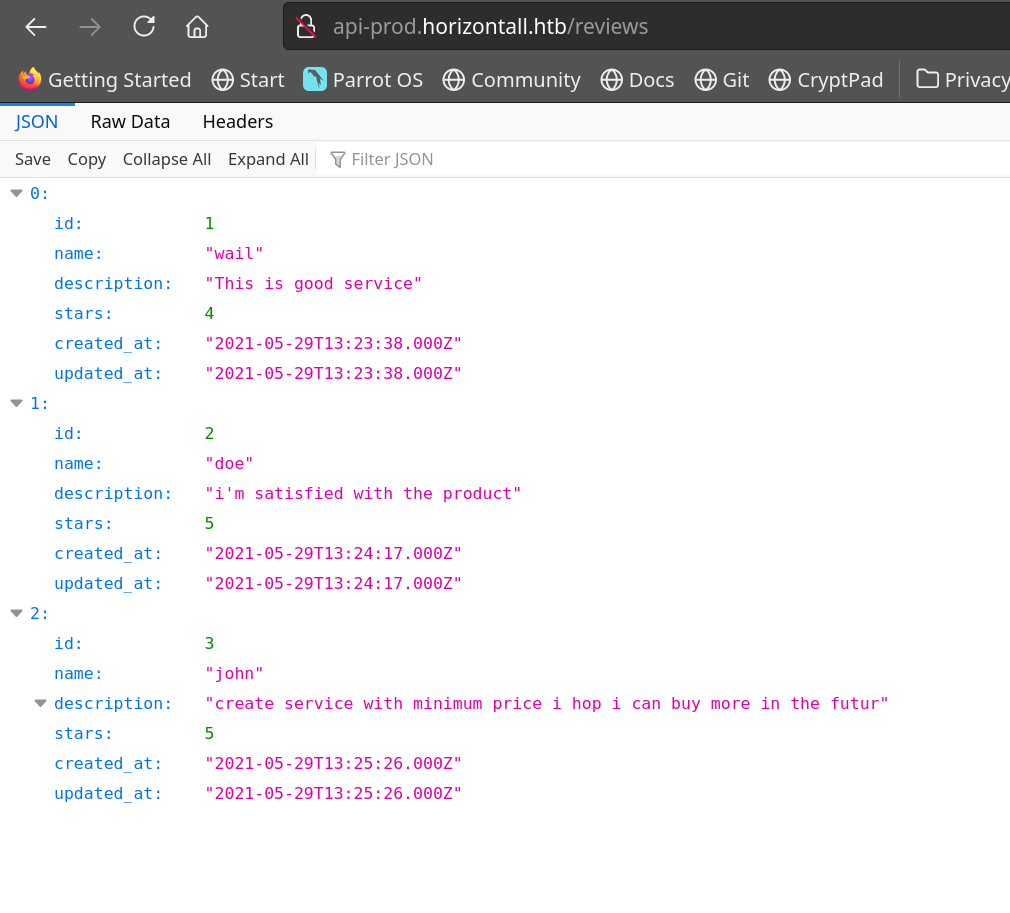Image resolution: width=1010 pixels, height=913 pixels.
Task: Click the Save button in JSON toolbar
Action: tap(33, 160)
